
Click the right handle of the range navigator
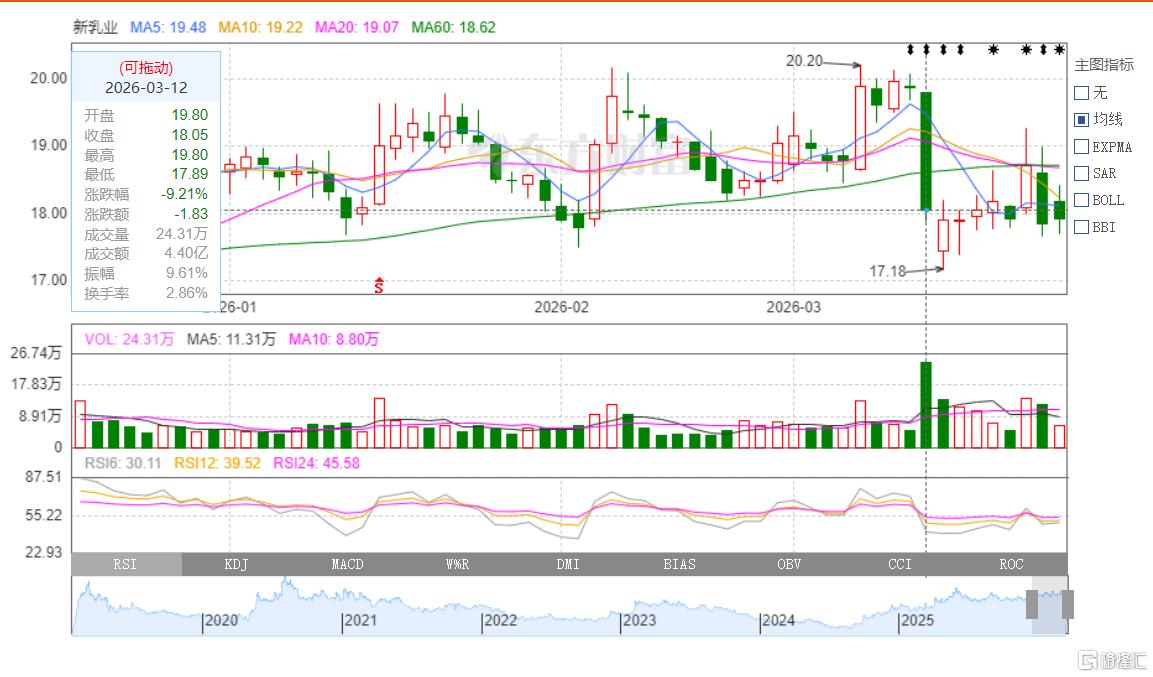tap(1068, 604)
